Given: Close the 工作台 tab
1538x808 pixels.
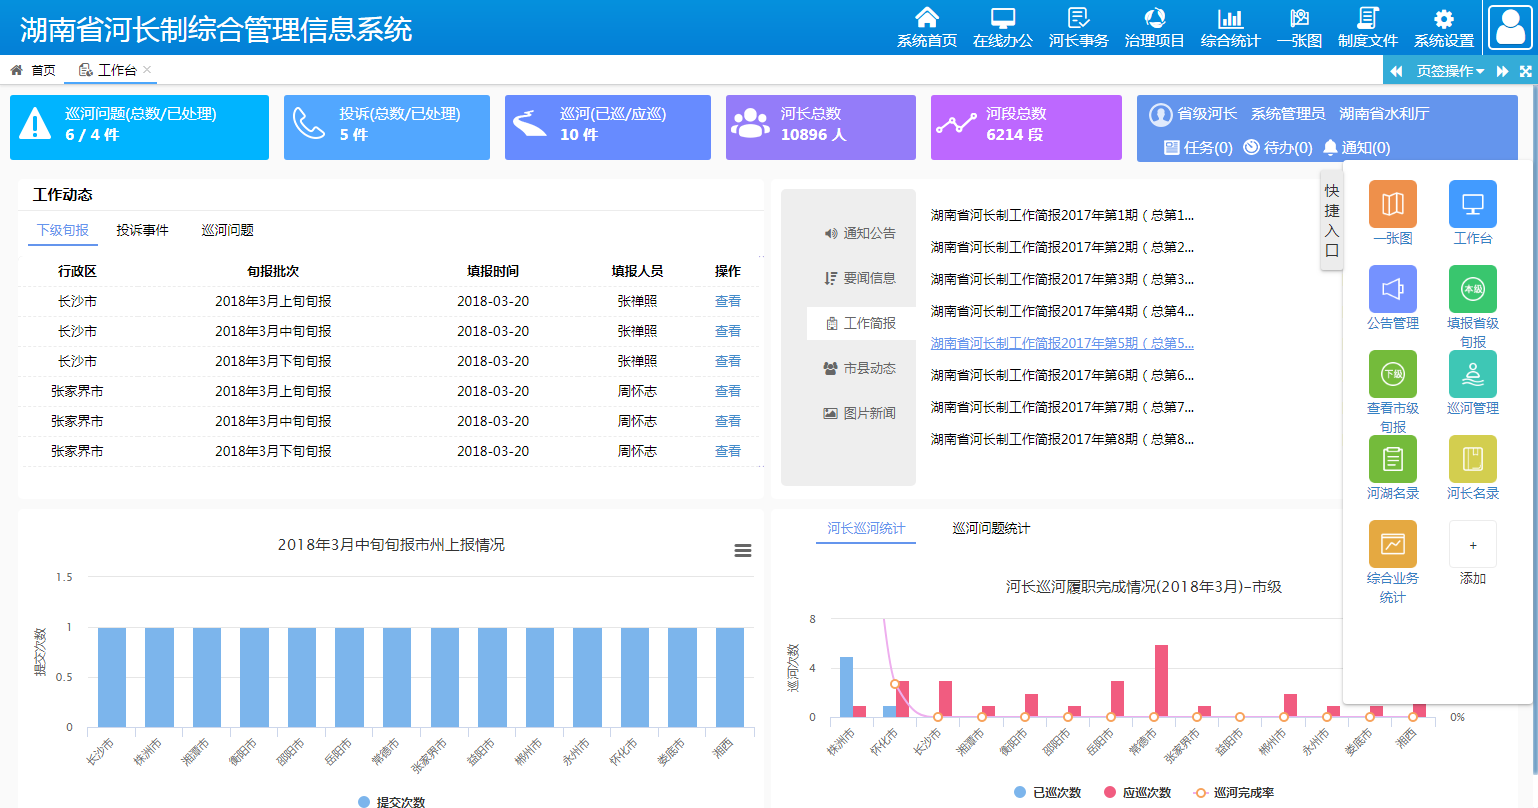Looking at the screenshot, I should tap(147, 70).
